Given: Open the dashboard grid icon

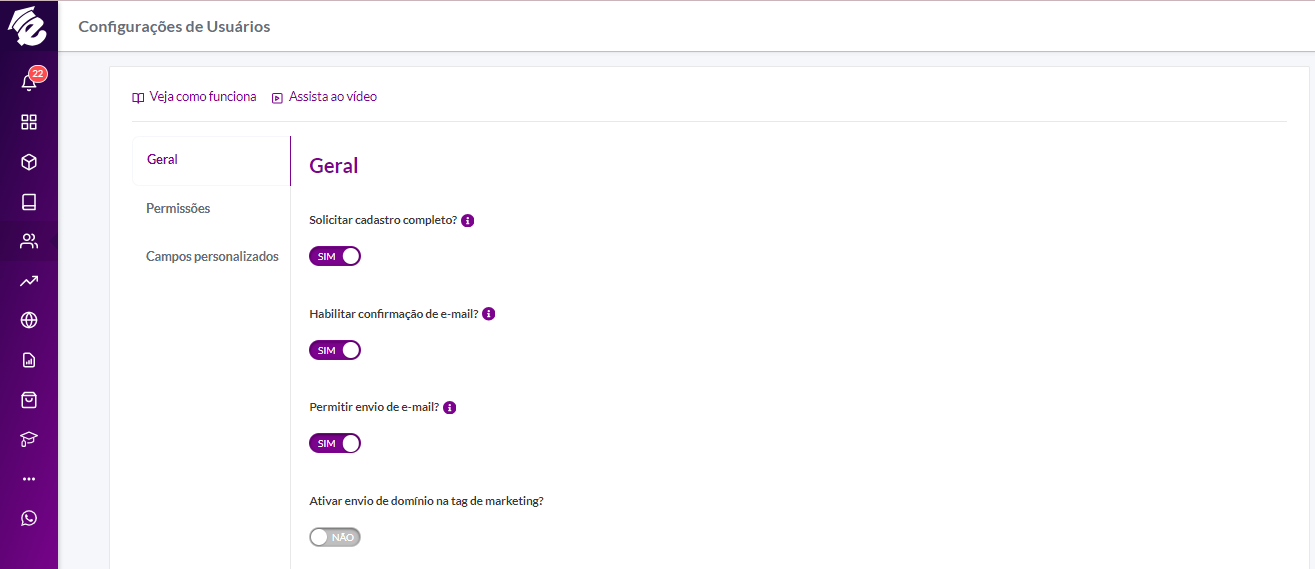Looking at the screenshot, I should coord(29,122).
